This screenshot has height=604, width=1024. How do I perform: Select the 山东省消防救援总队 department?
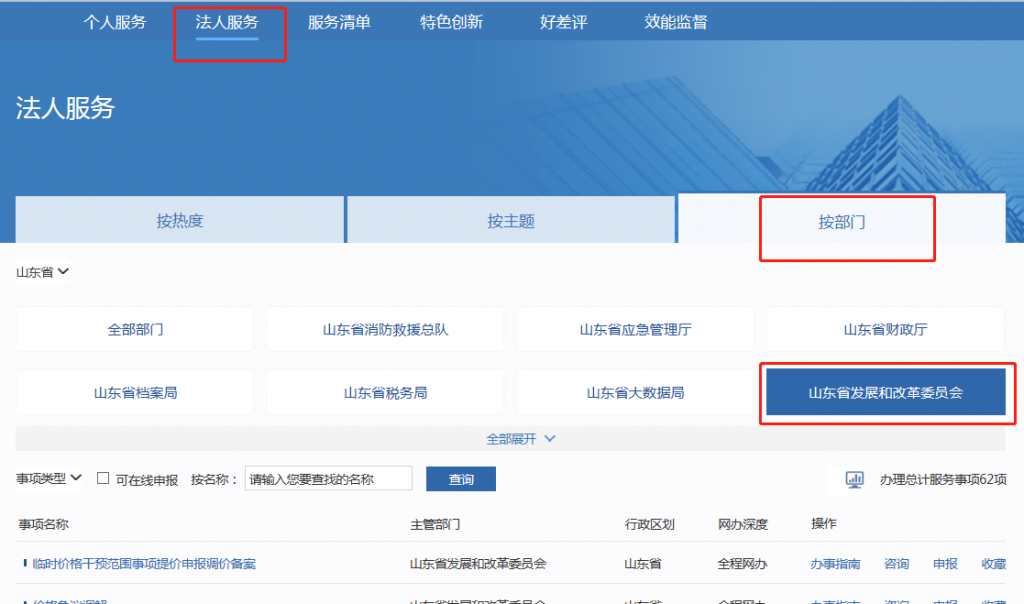tap(385, 329)
